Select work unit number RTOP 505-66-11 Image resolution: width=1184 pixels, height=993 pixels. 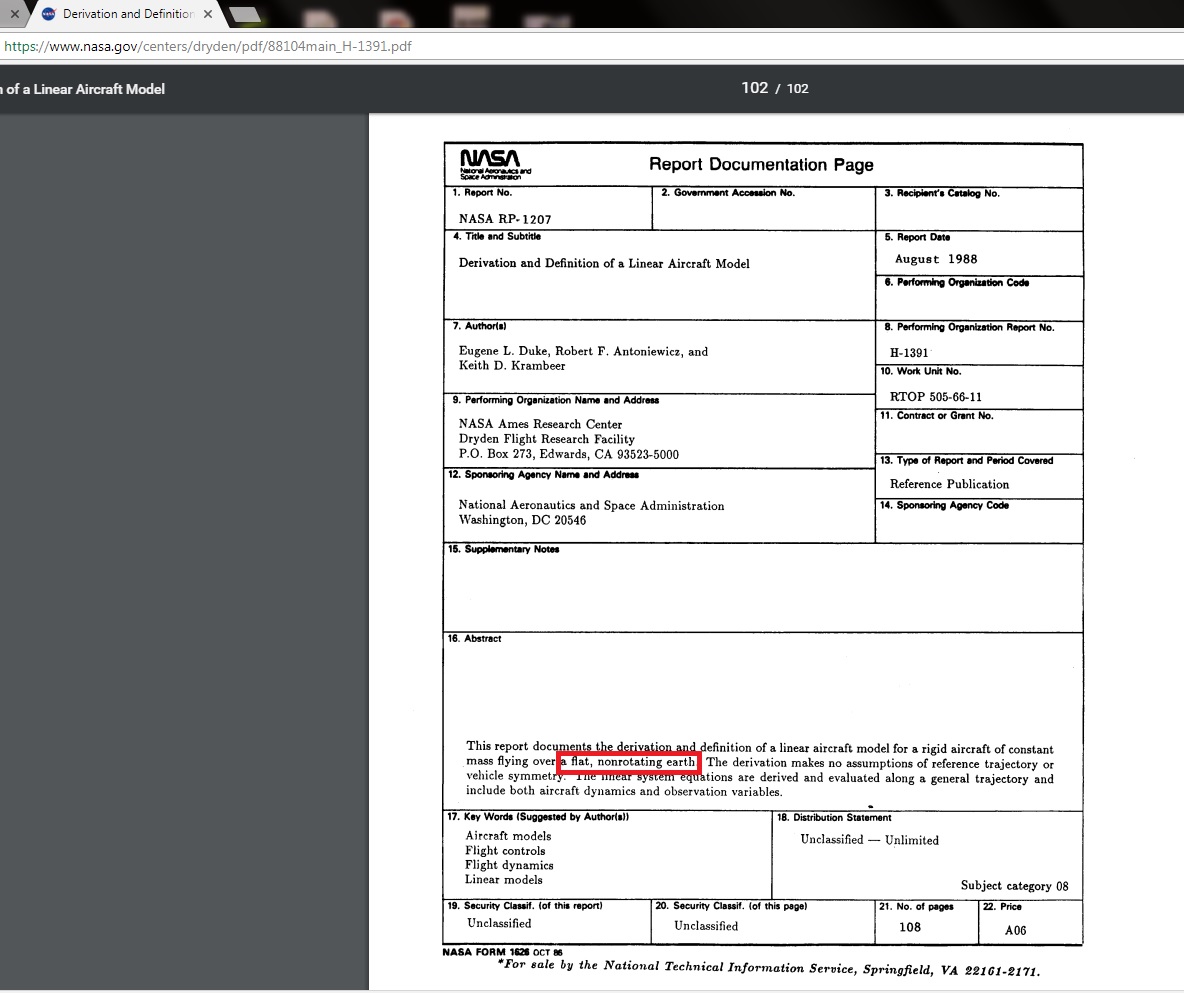(936, 396)
